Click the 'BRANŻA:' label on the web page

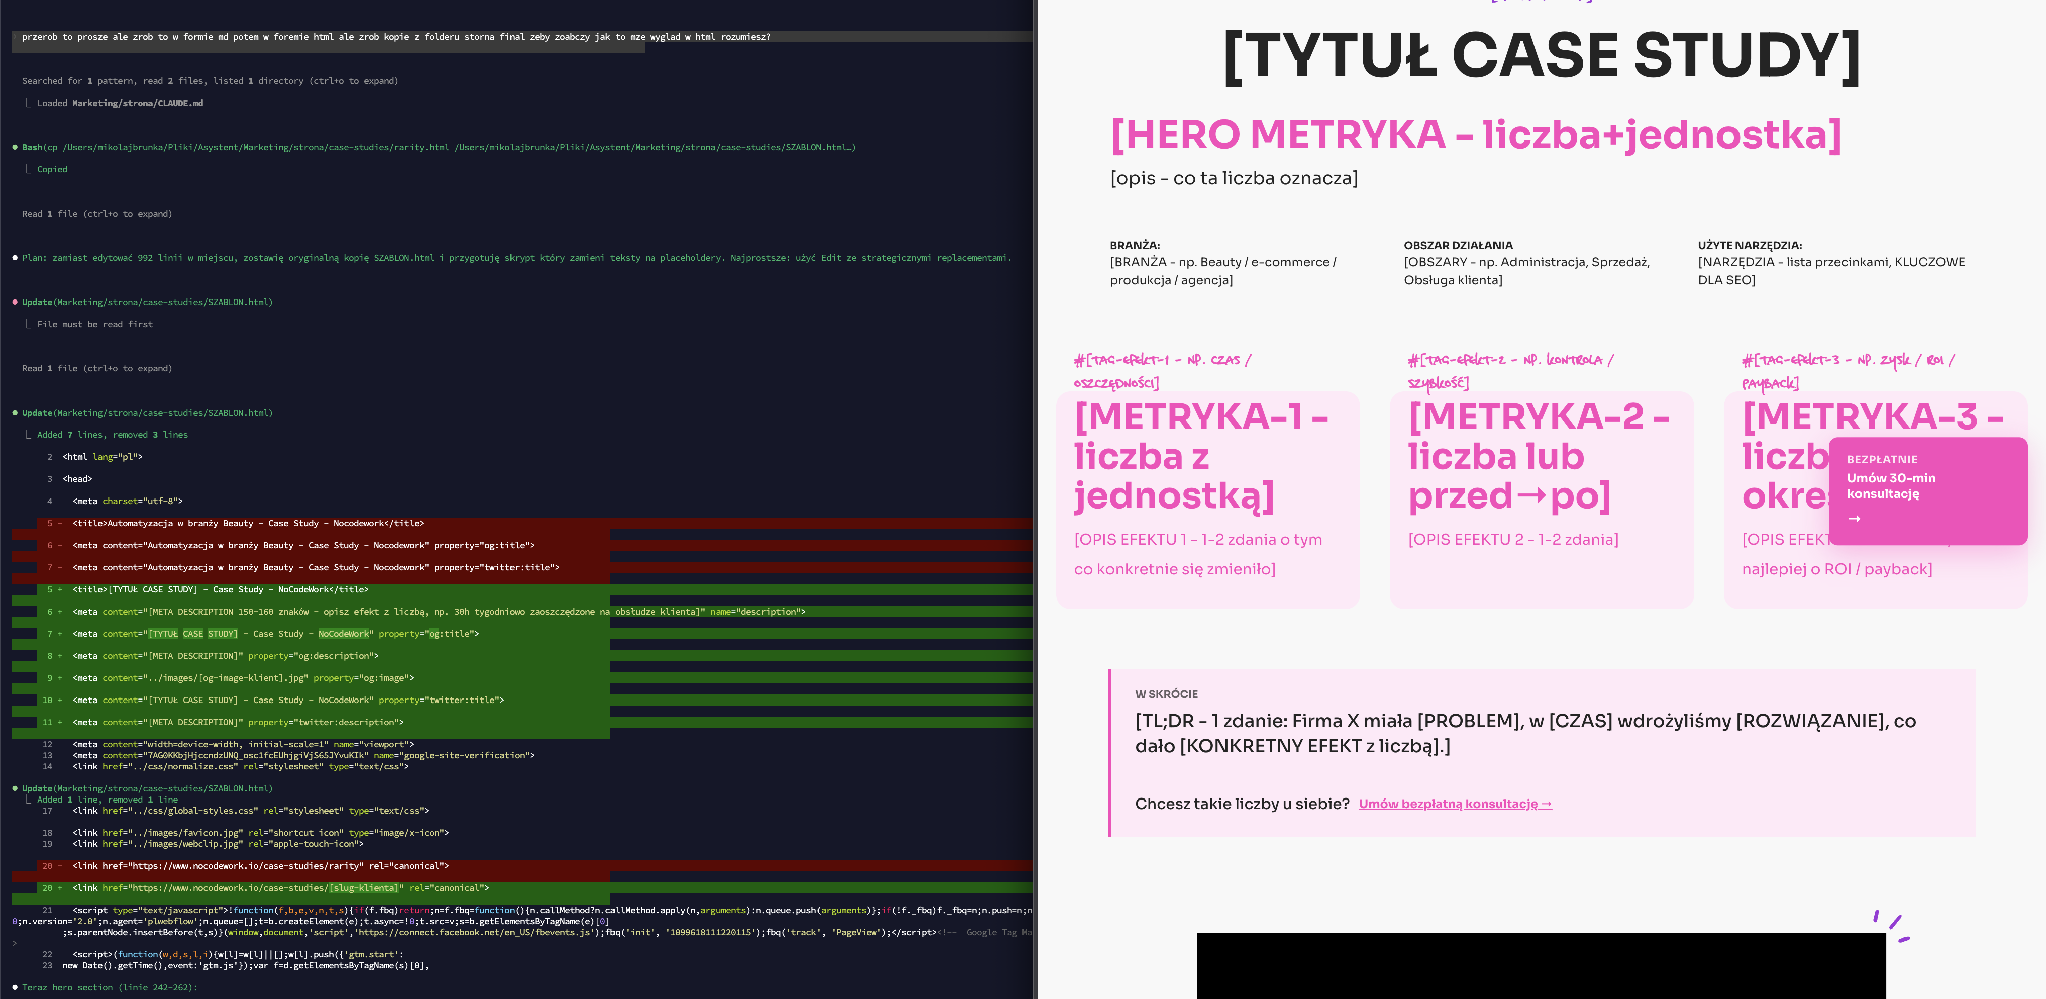tap(1135, 245)
